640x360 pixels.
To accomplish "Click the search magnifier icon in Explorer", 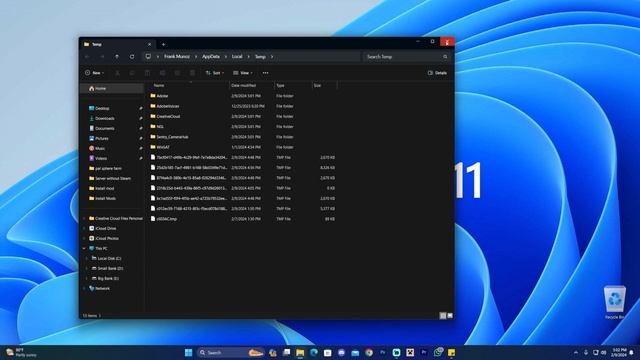I will [445, 57].
